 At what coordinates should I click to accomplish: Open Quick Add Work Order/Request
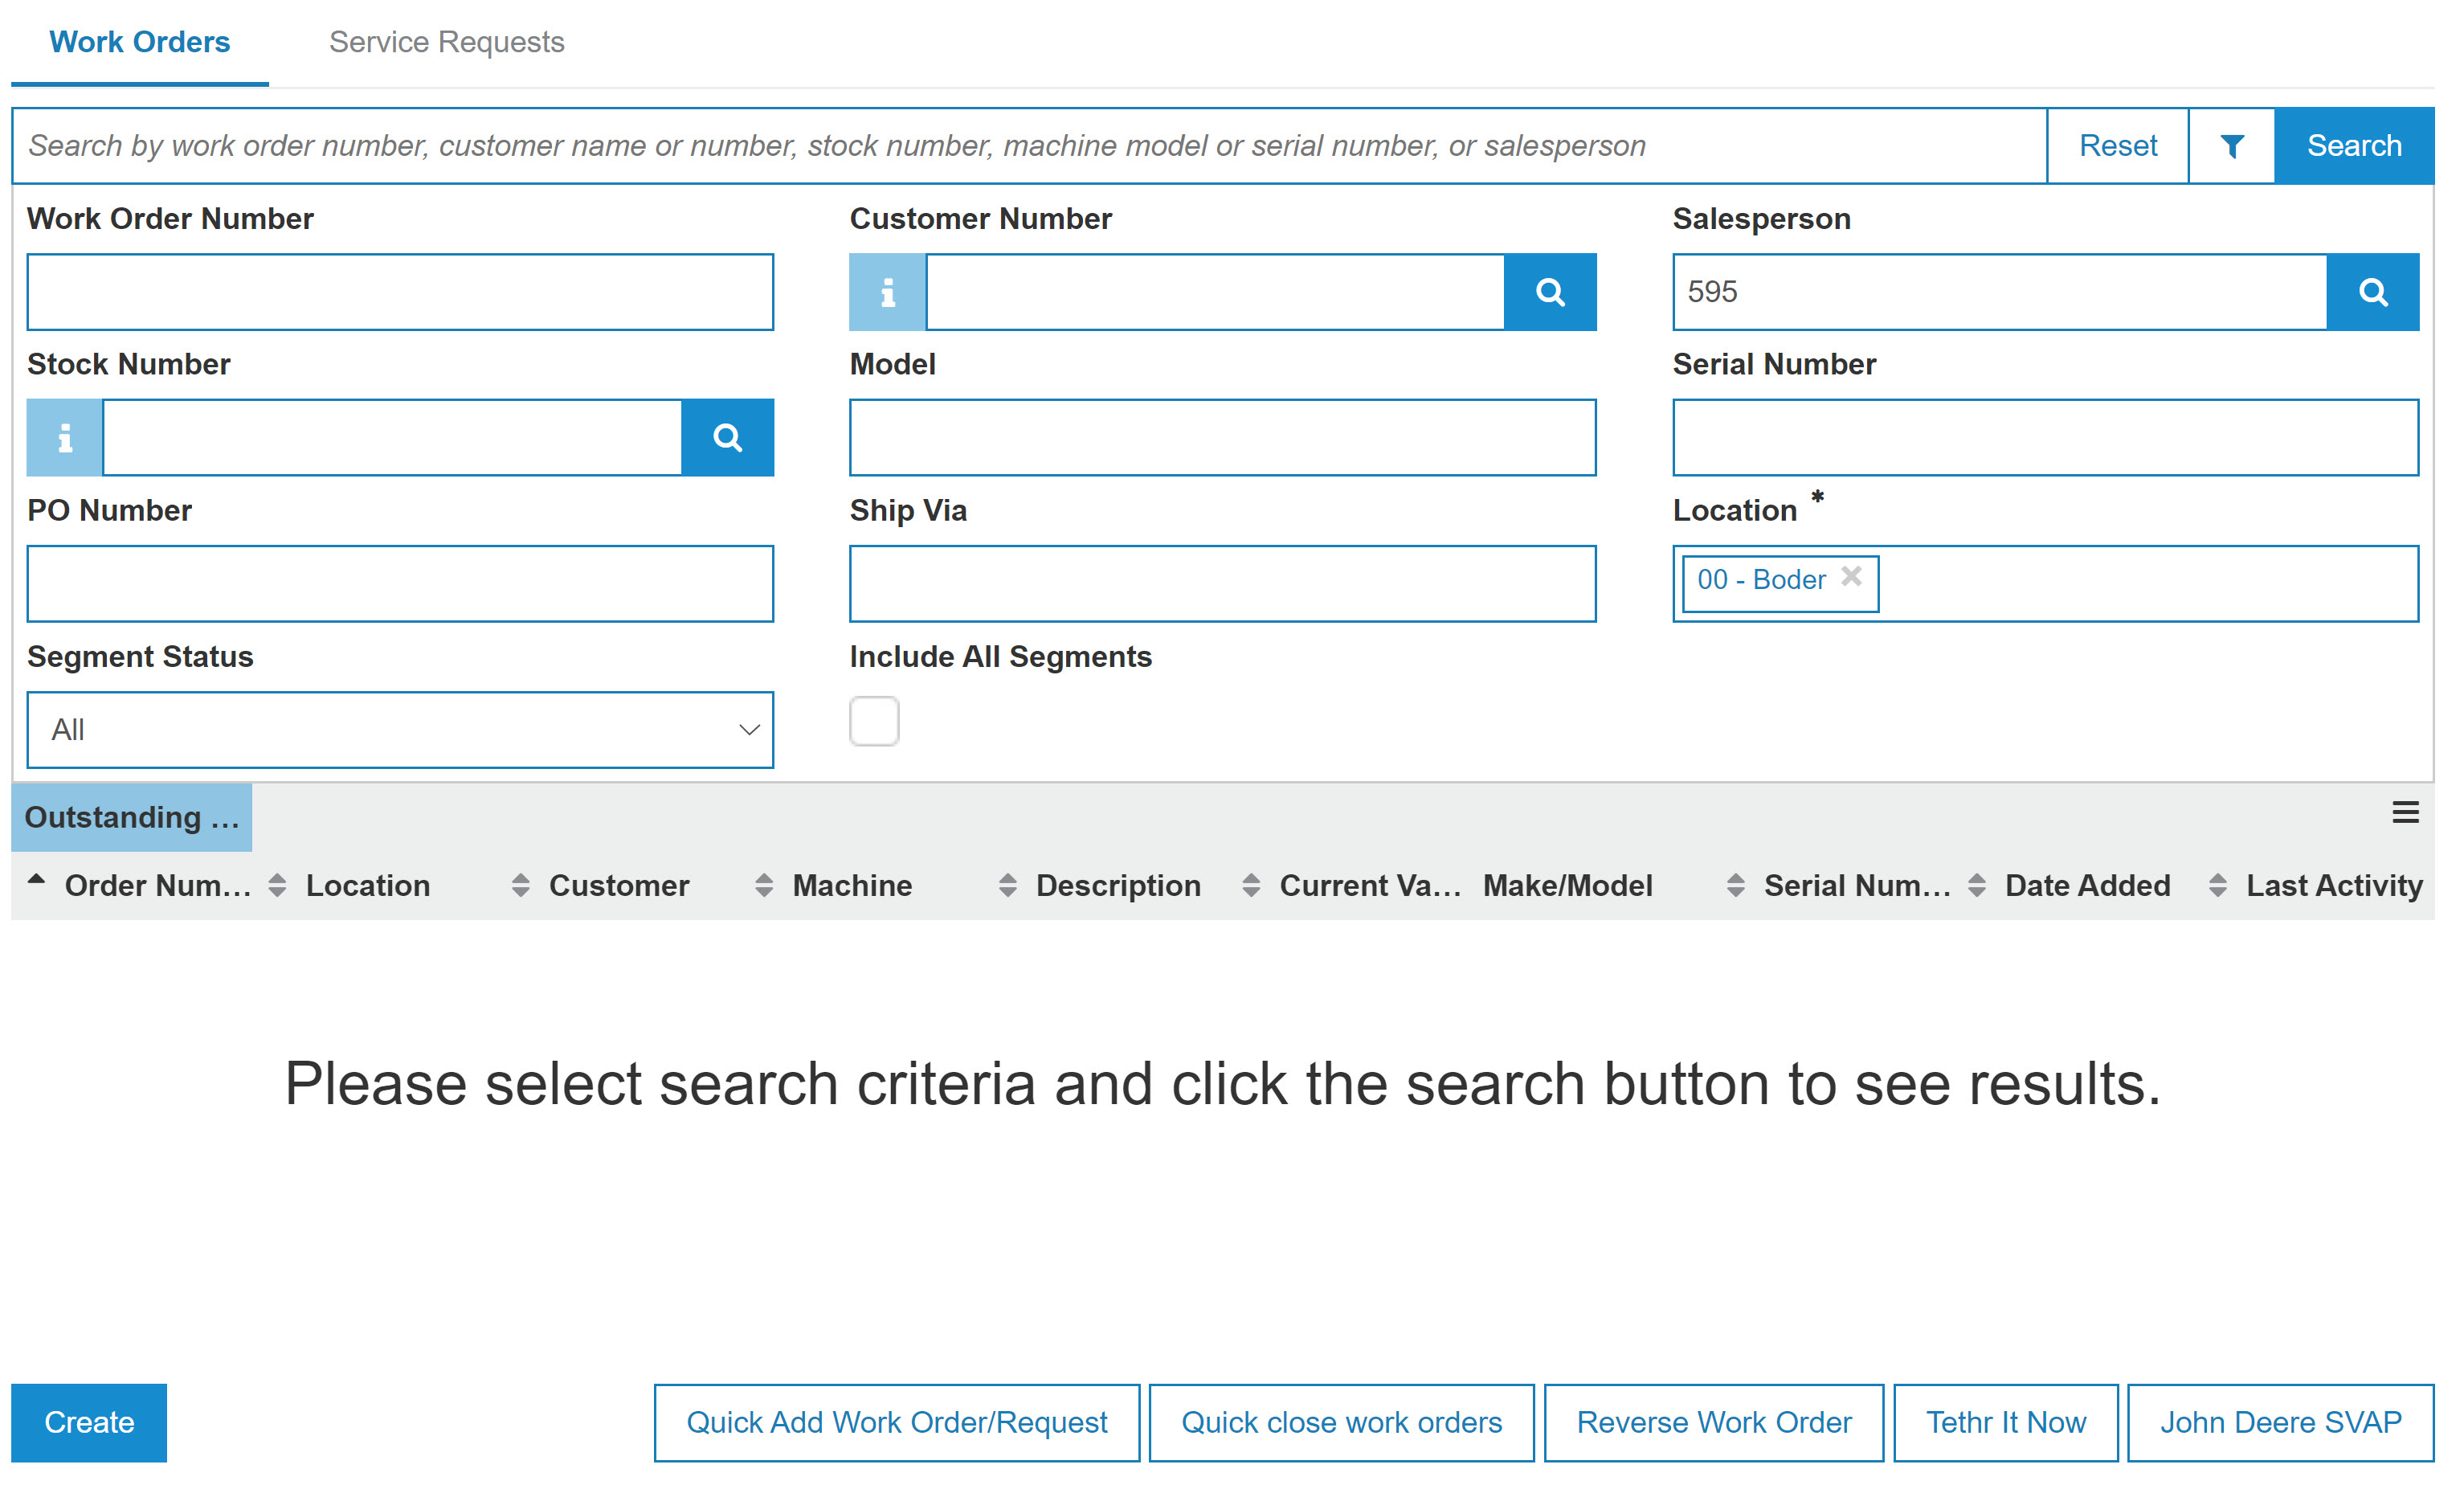point(896,1422)
